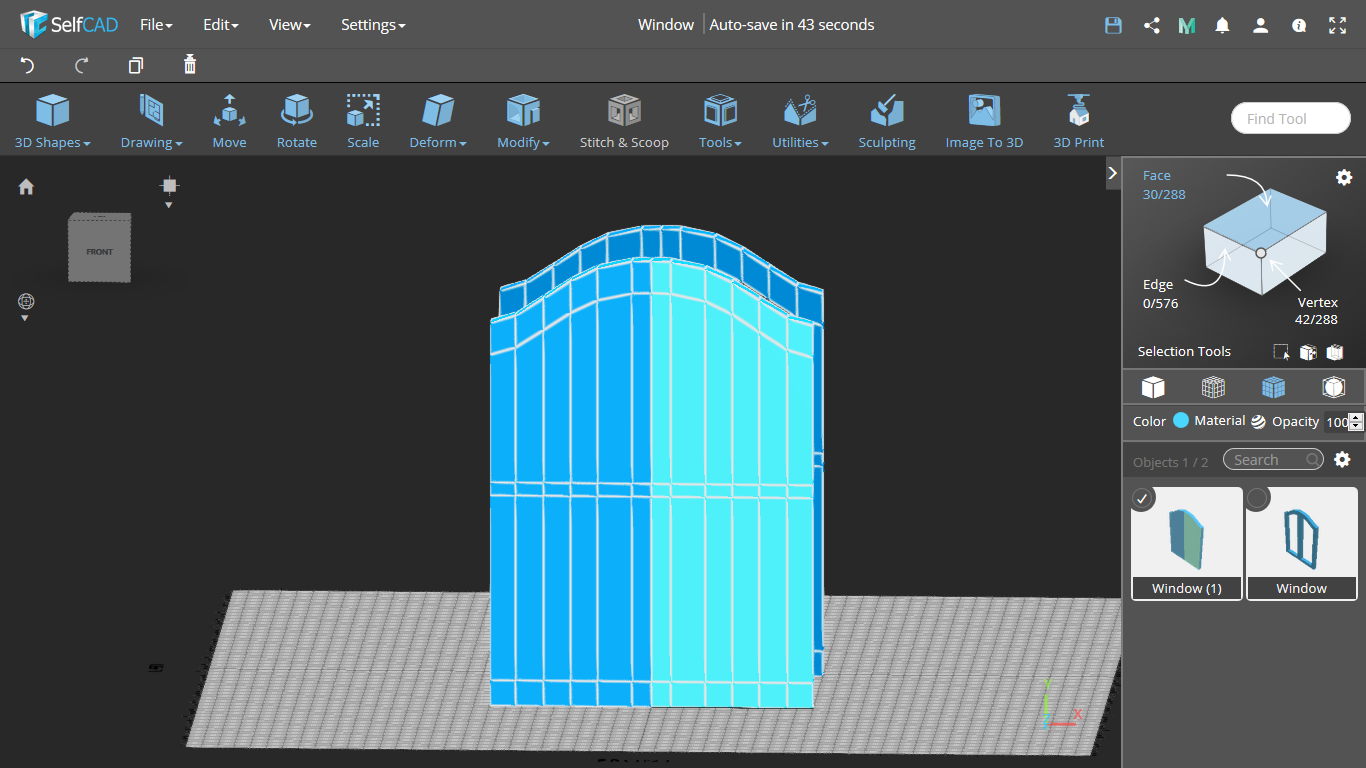Expand the Drawing dropdown
Viewport: 1366px width, 768px height.
151,121
